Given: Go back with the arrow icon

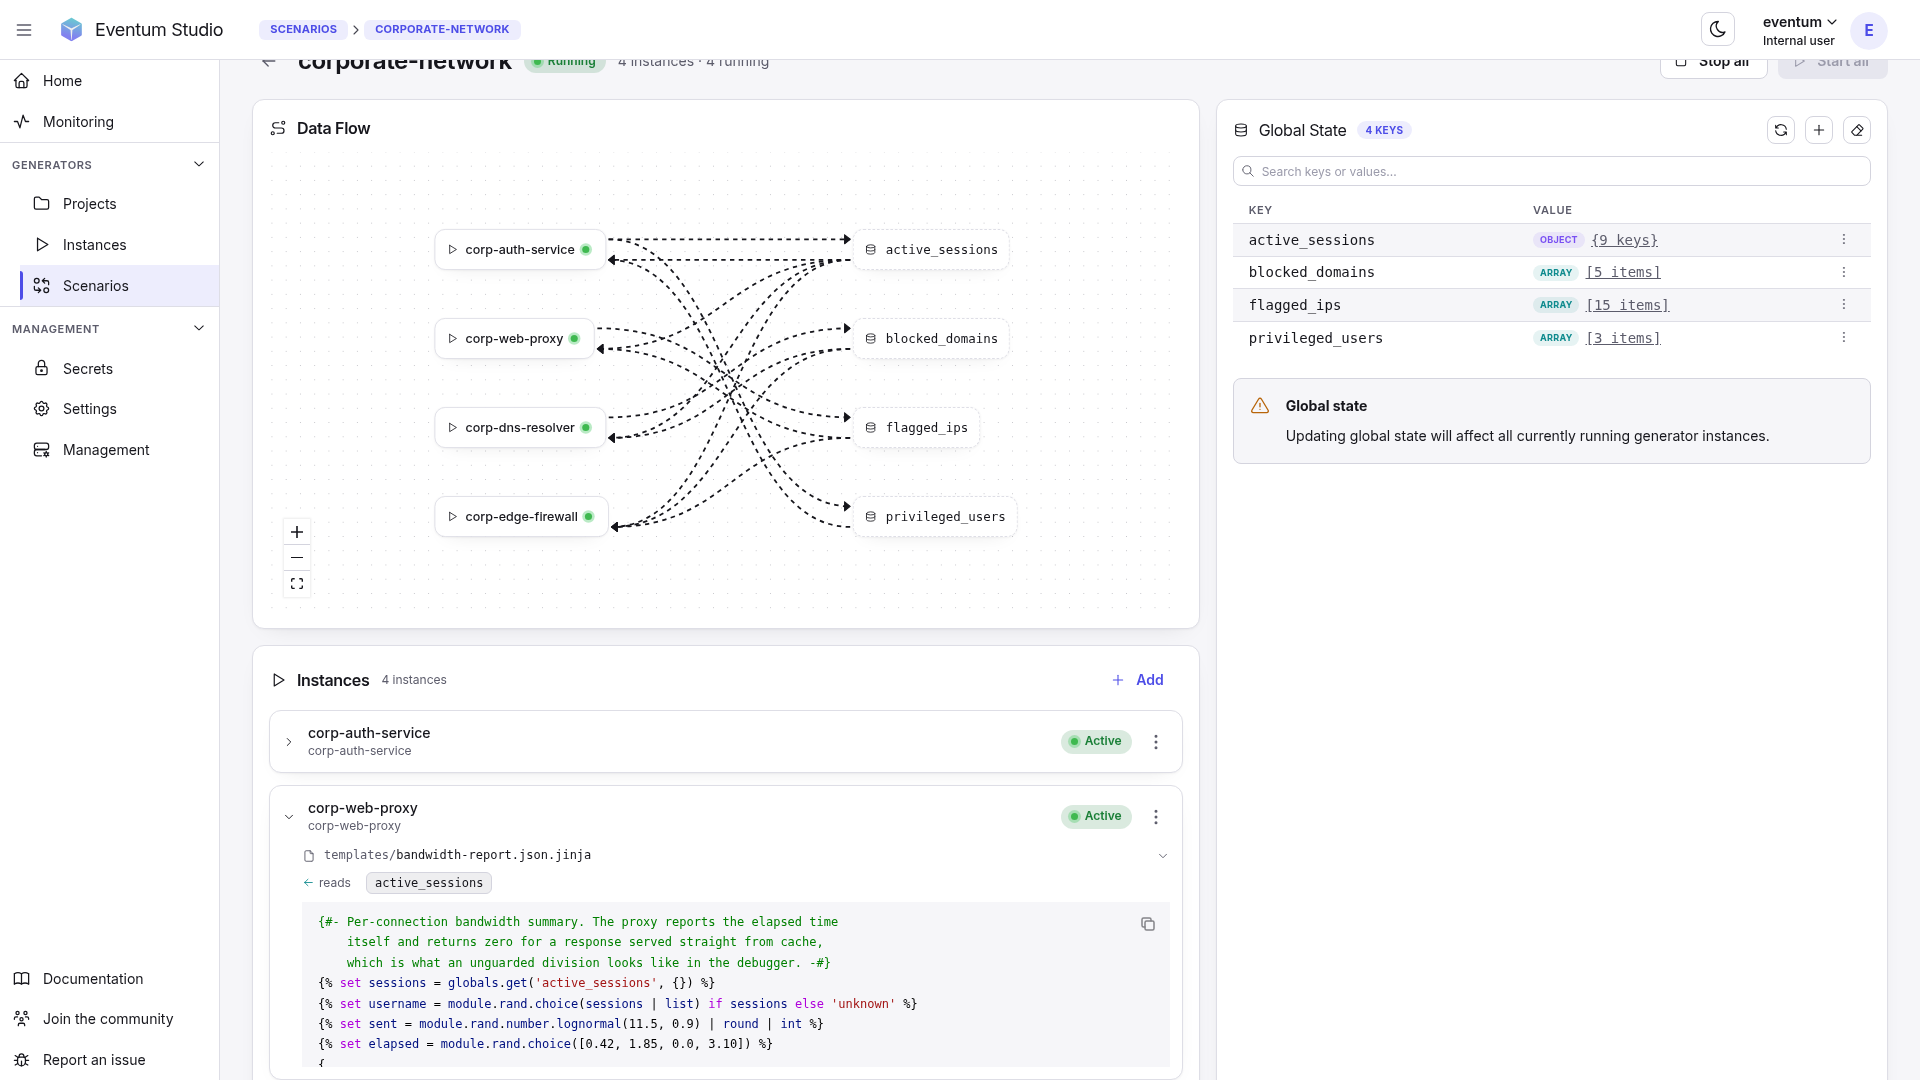Looking at the screenshot, I should (269, 62).
